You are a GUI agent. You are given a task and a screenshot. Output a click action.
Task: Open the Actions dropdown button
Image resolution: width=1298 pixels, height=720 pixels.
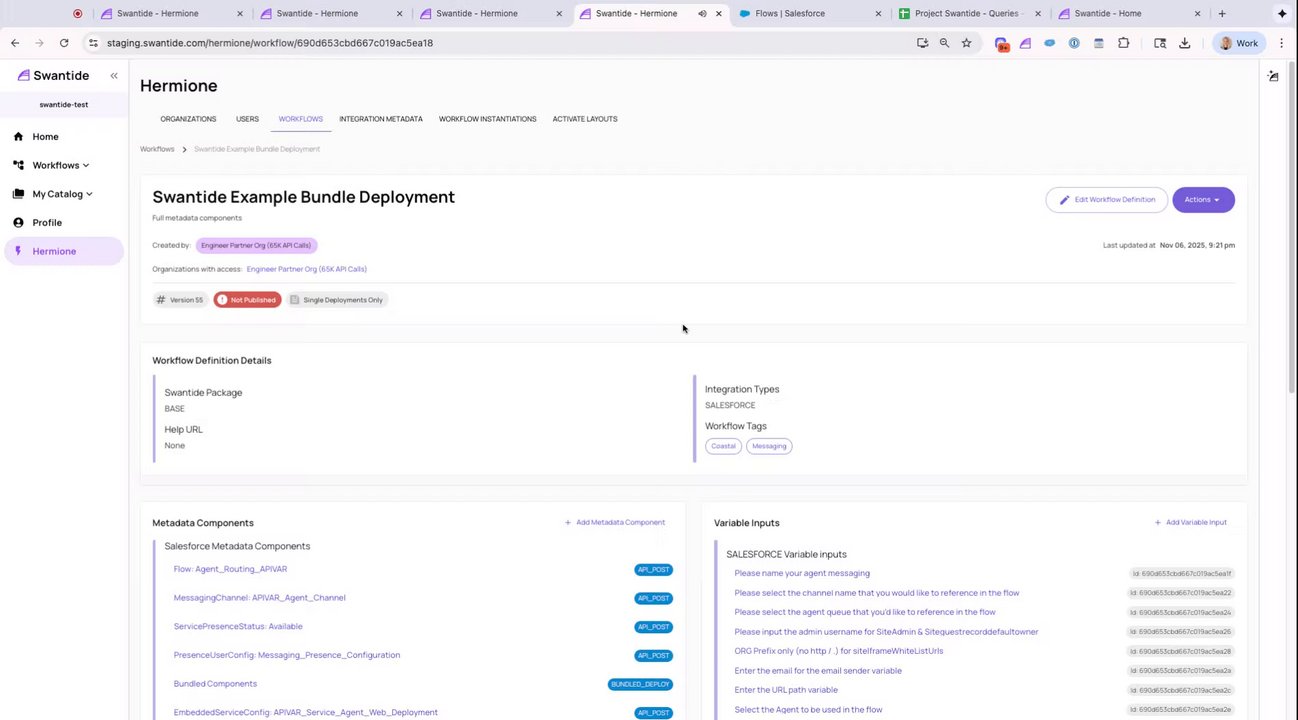pyautogui.click(x=1203, y=200)
